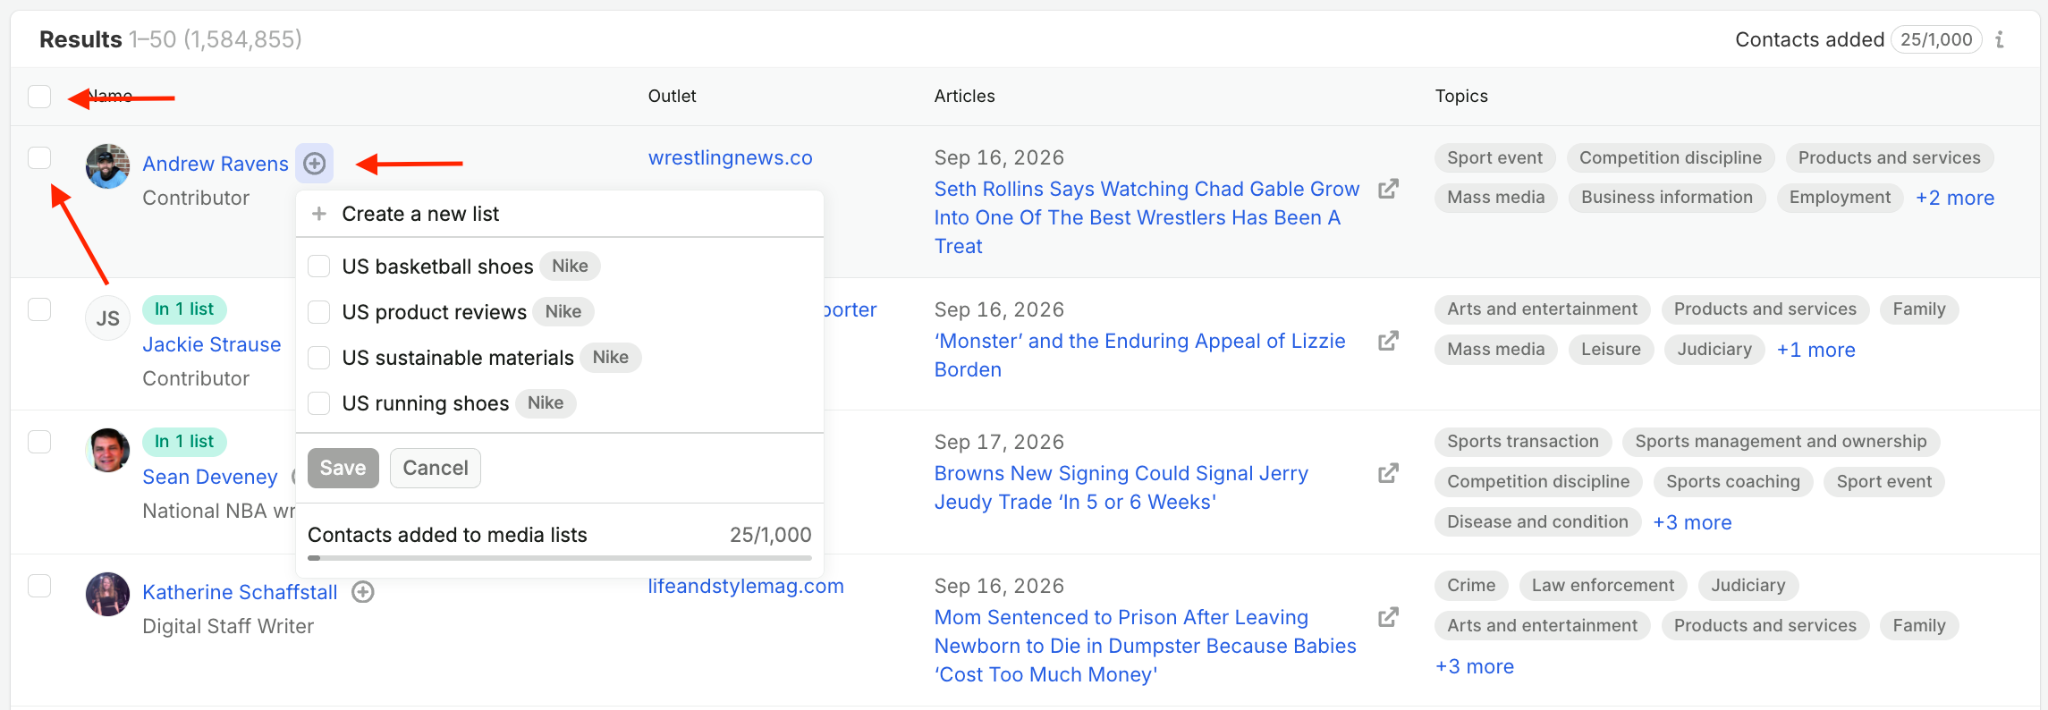
Task: Toggle the select-all checkbox in table header
Action: pos(39,96)
